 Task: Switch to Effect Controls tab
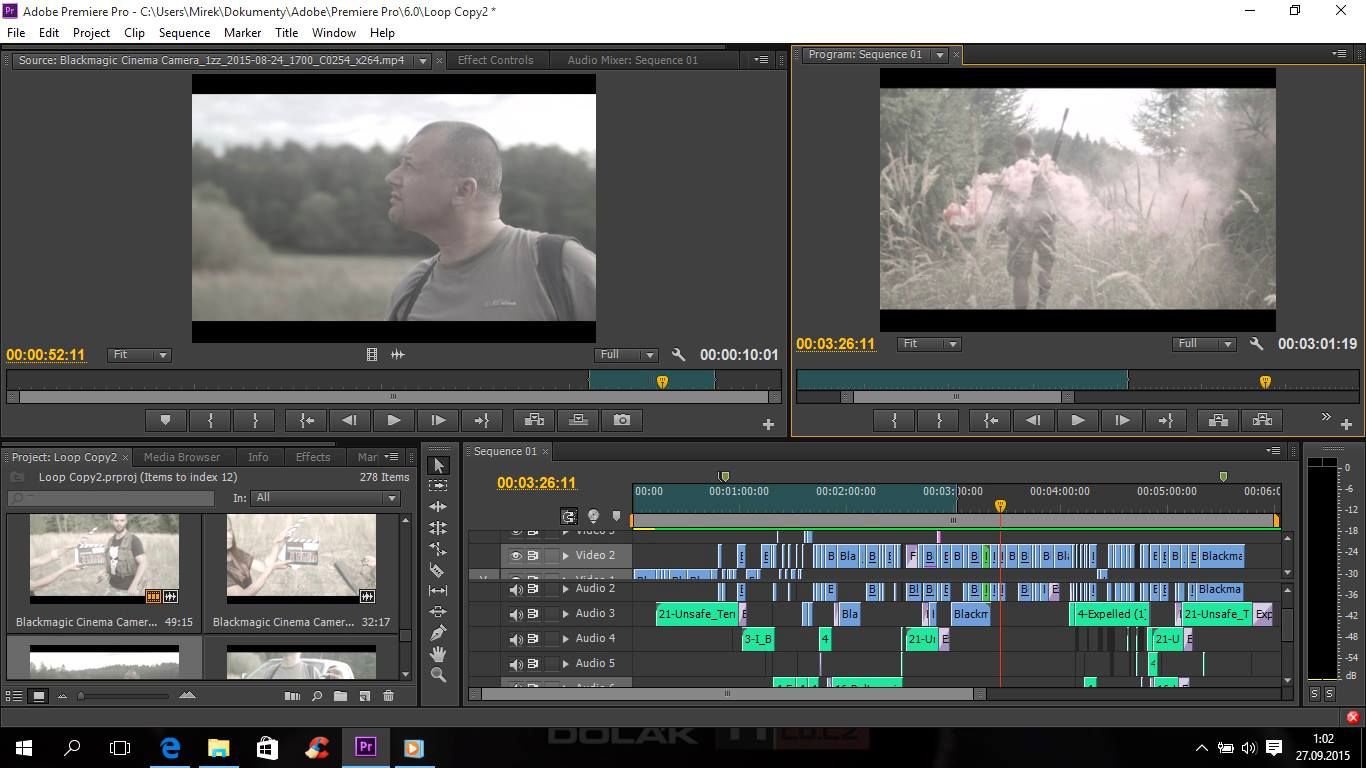coord(495,60)
